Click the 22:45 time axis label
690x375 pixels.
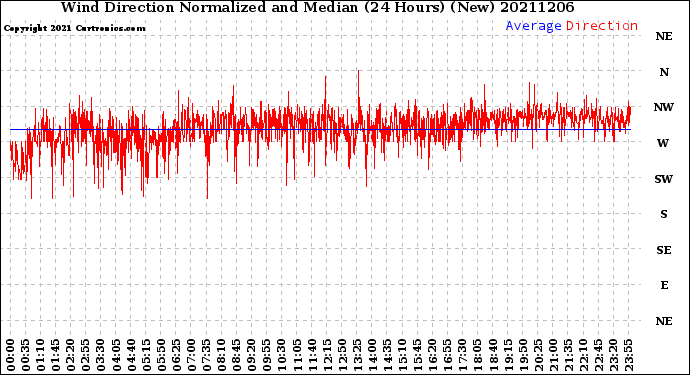pyautogui.click(x=598, y=355)
